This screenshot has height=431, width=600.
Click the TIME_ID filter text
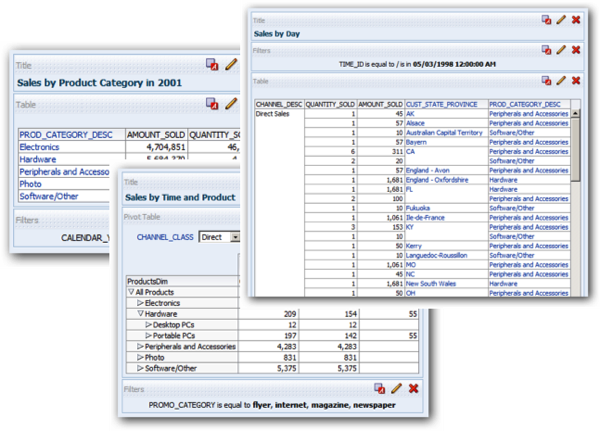(x=417, y=64)
